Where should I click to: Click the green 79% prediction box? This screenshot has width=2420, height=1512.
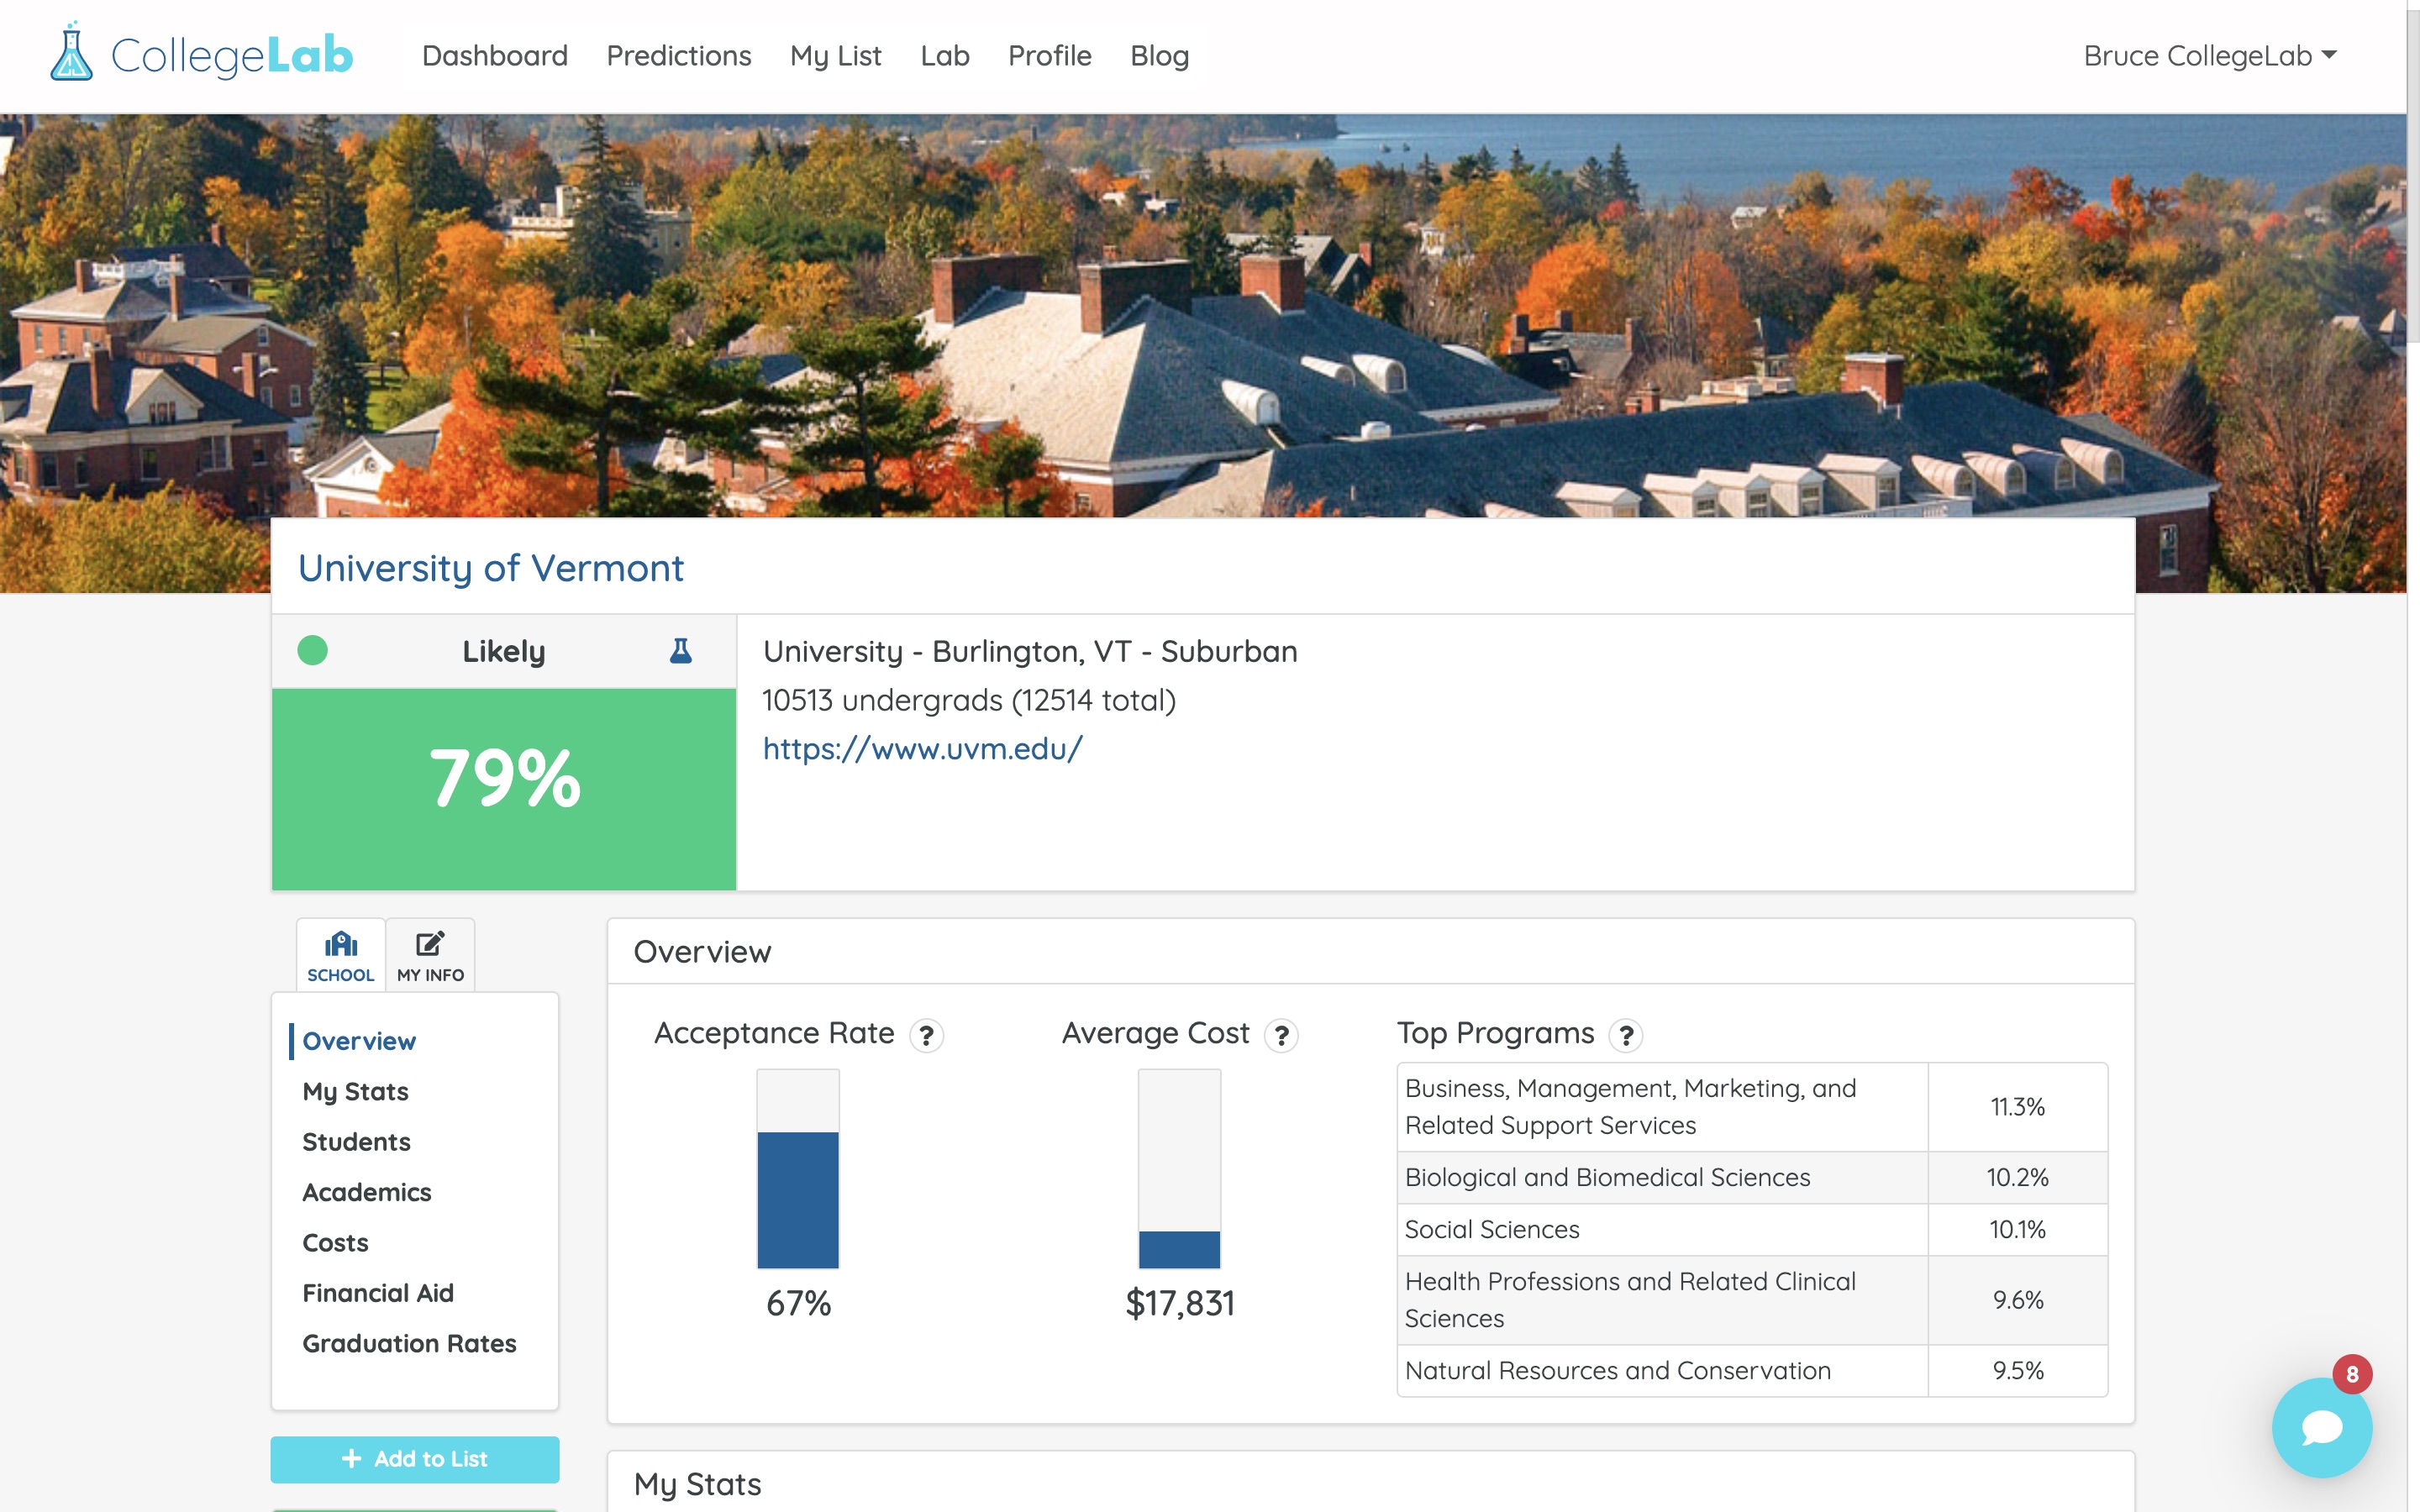(504, 789)
